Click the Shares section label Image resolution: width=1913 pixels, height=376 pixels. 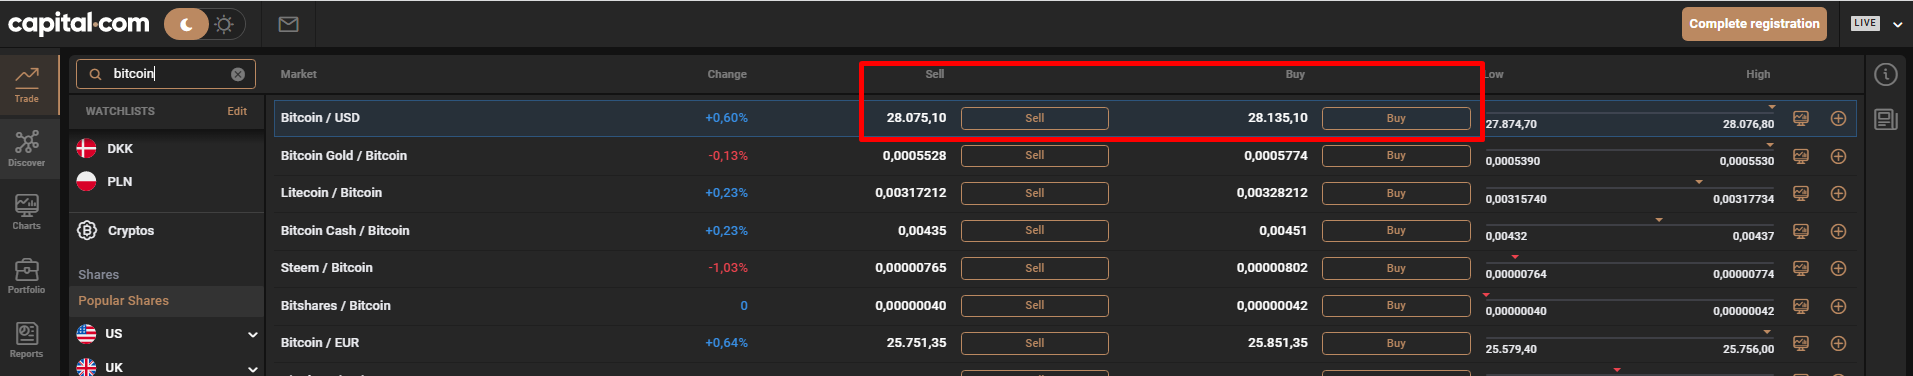[x=98, y=275]
